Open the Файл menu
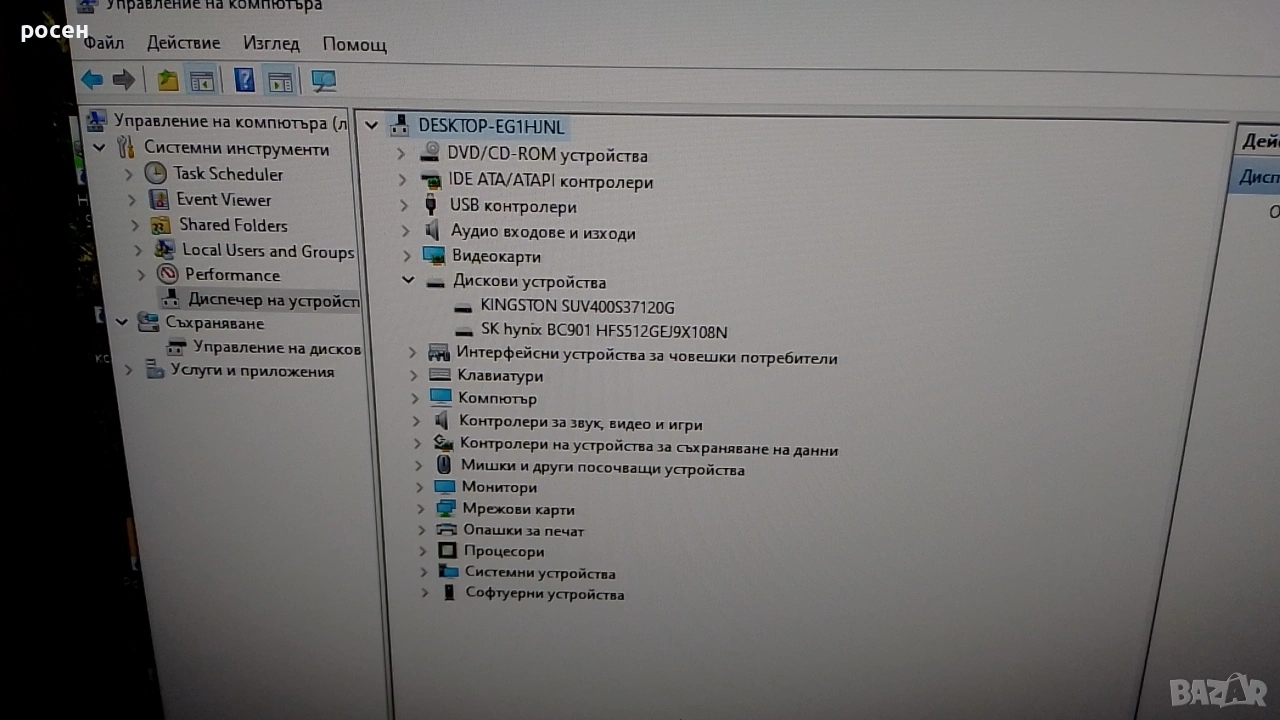This screenshot has width=1280, height=720. 104,43
